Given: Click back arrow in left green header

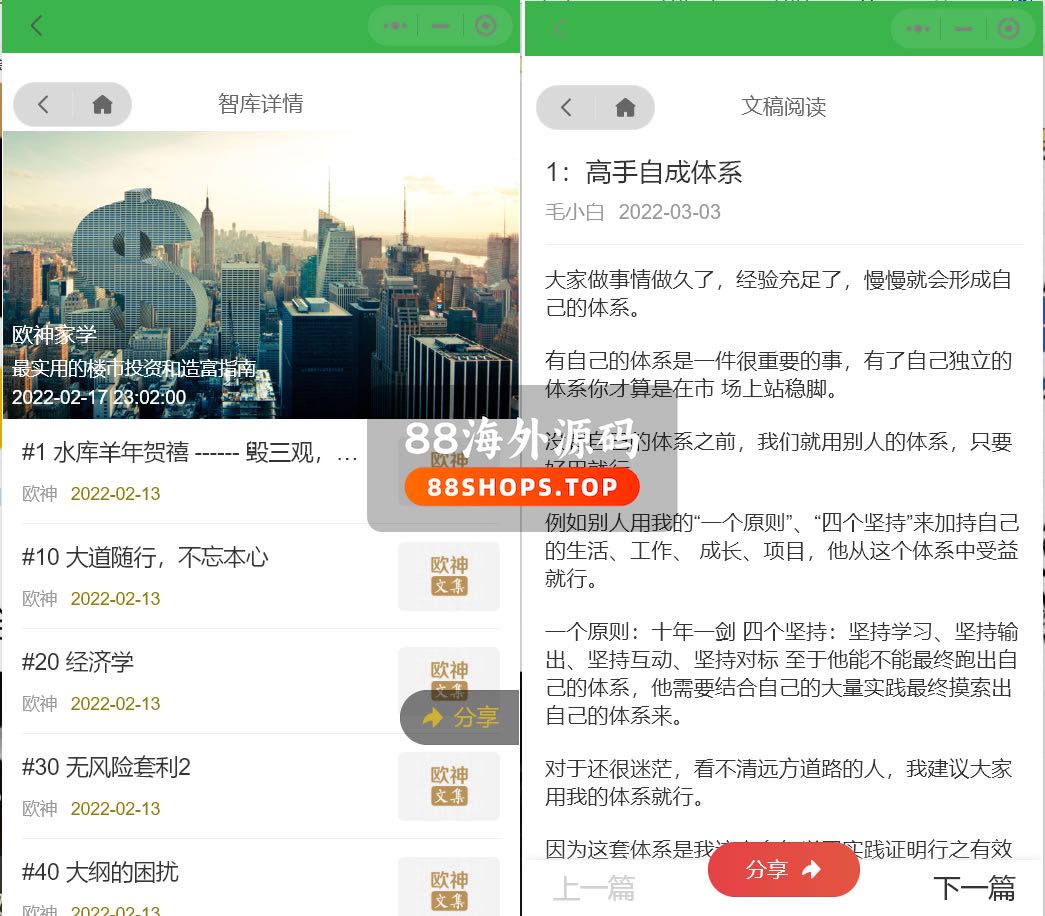Looking at the screenshot, I should (37, 26).
